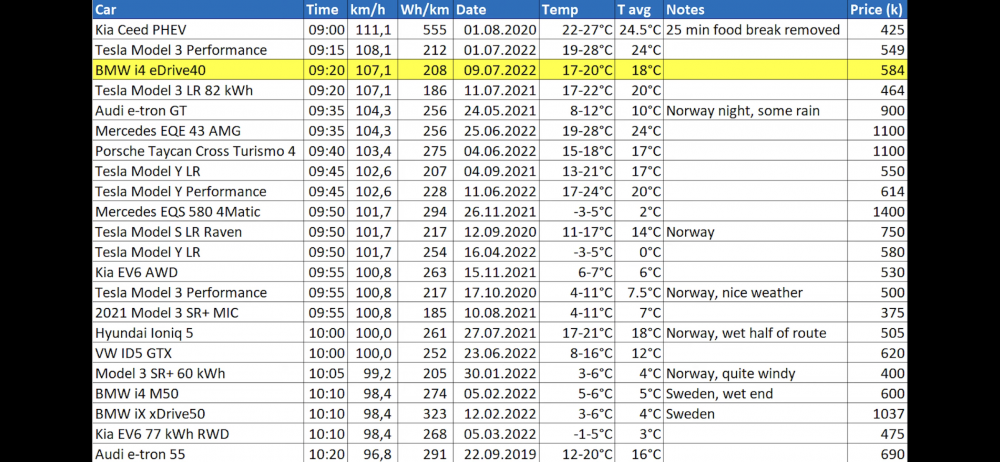This screenshot has width=1000, height=462.
Task: Select the 'Tesla Model 3 LR 82 kWh' cell
Action: click(x=198, y=91)
